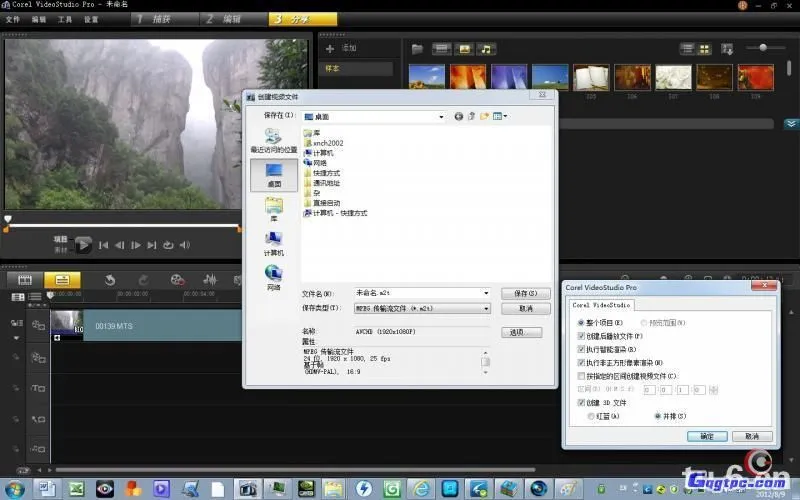Open the preview volume control
The image size is (800, 500).
point(185,245)
